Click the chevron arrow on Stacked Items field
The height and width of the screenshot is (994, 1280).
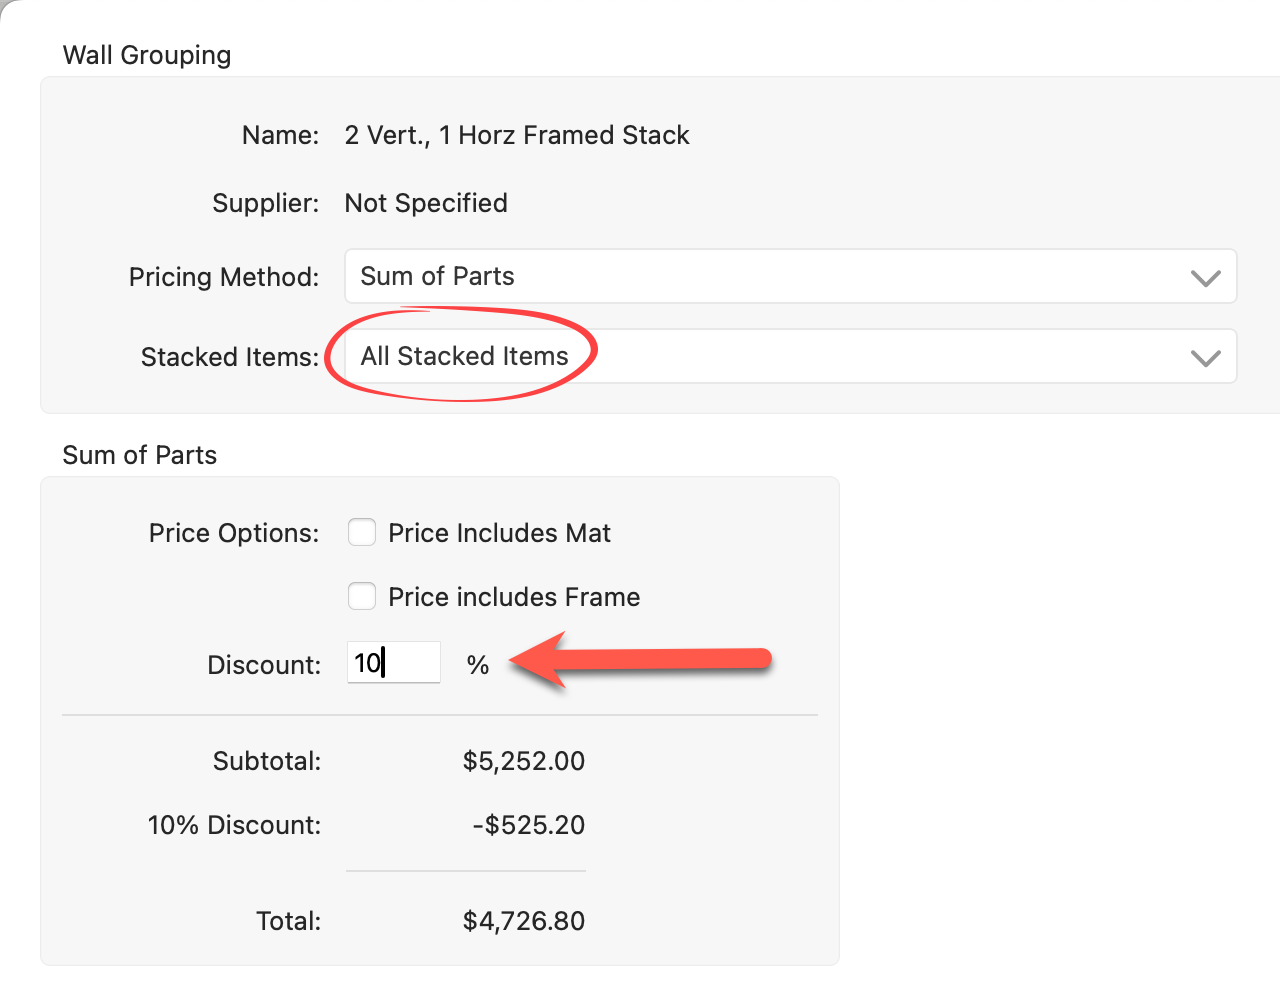coord(1206,358)
